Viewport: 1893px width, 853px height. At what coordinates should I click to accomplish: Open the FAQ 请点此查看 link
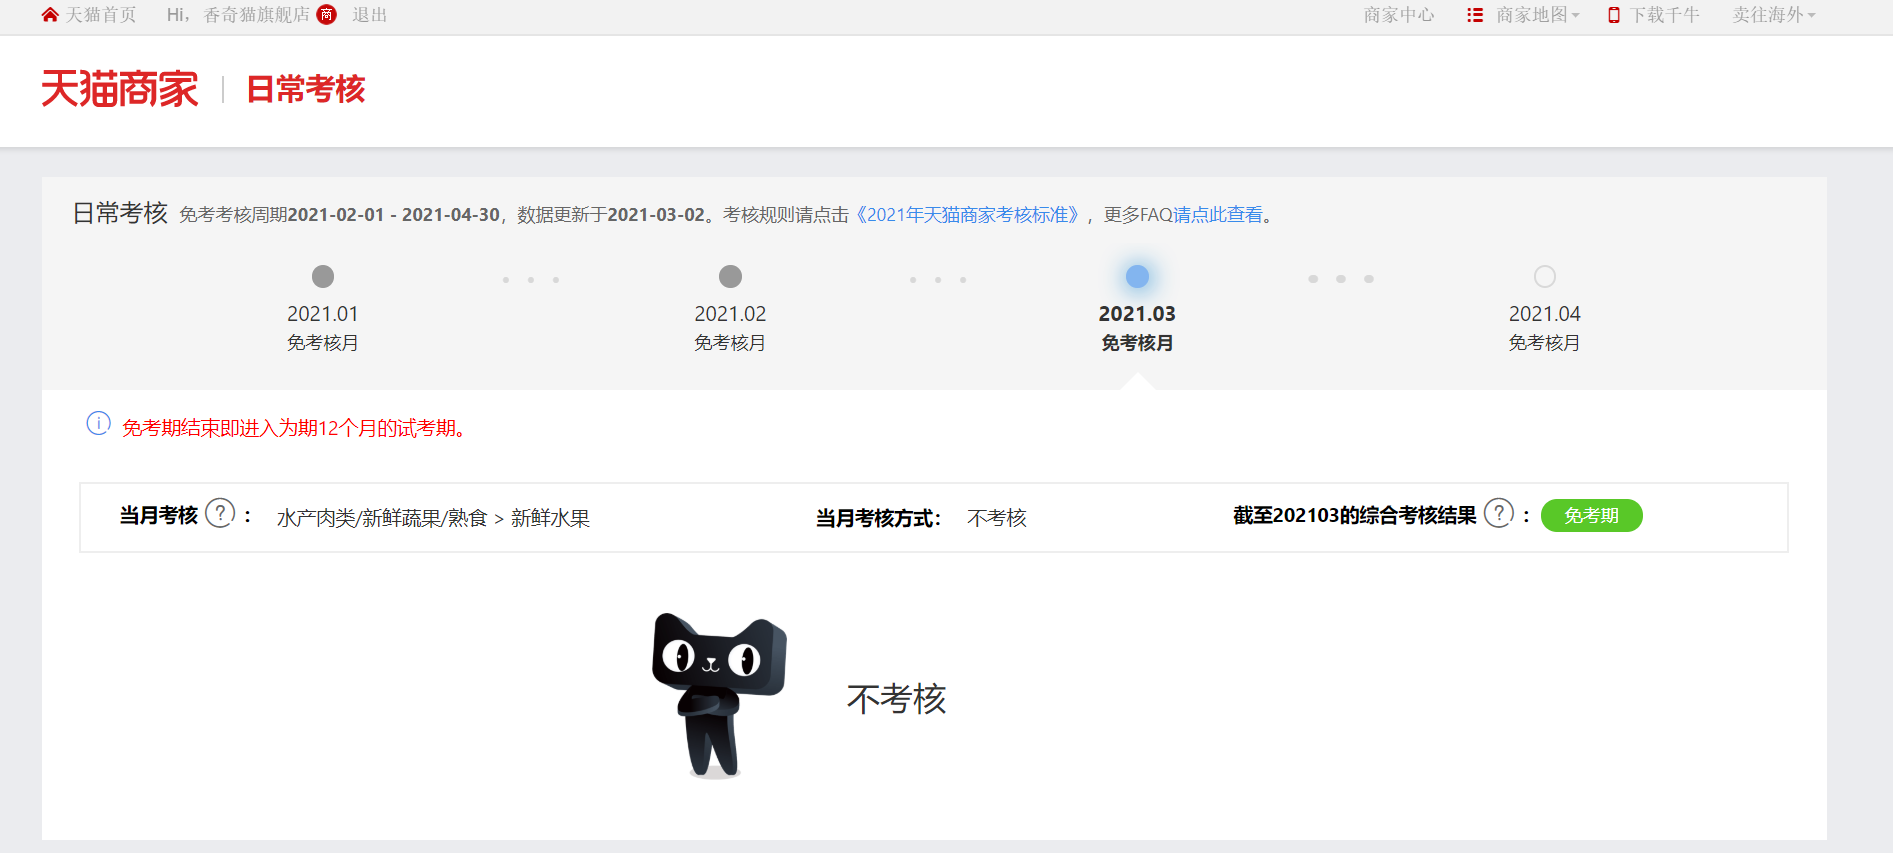1217,215
